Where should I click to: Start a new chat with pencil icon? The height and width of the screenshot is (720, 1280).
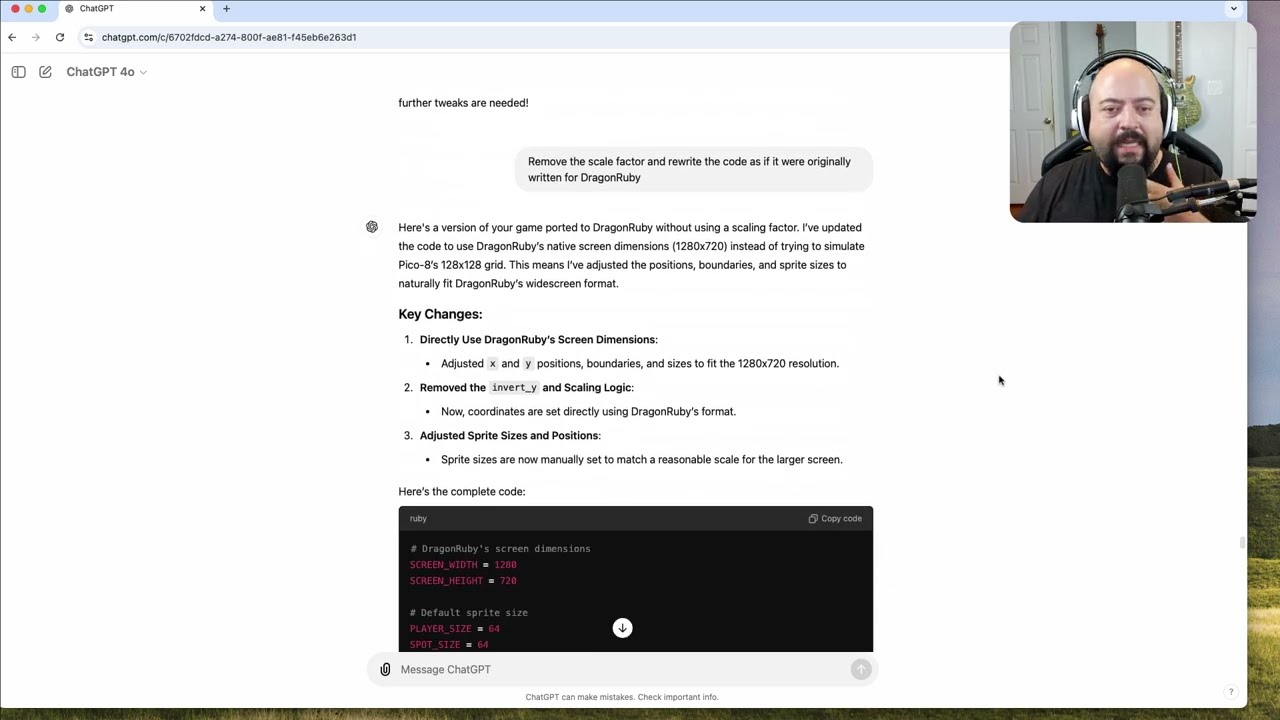pos(45,72)
